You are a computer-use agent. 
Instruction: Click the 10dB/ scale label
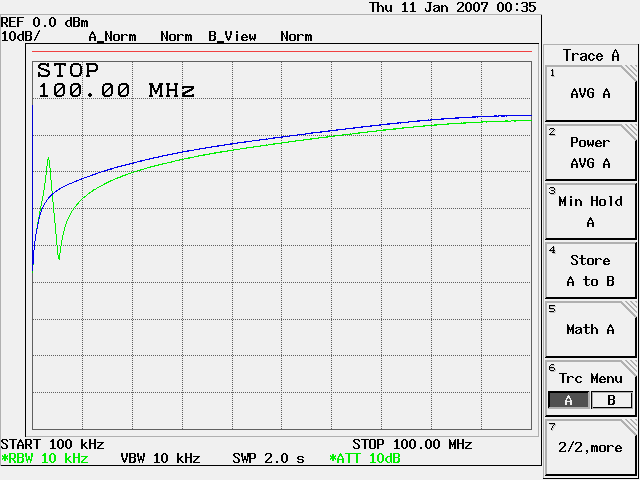point(20,36)
